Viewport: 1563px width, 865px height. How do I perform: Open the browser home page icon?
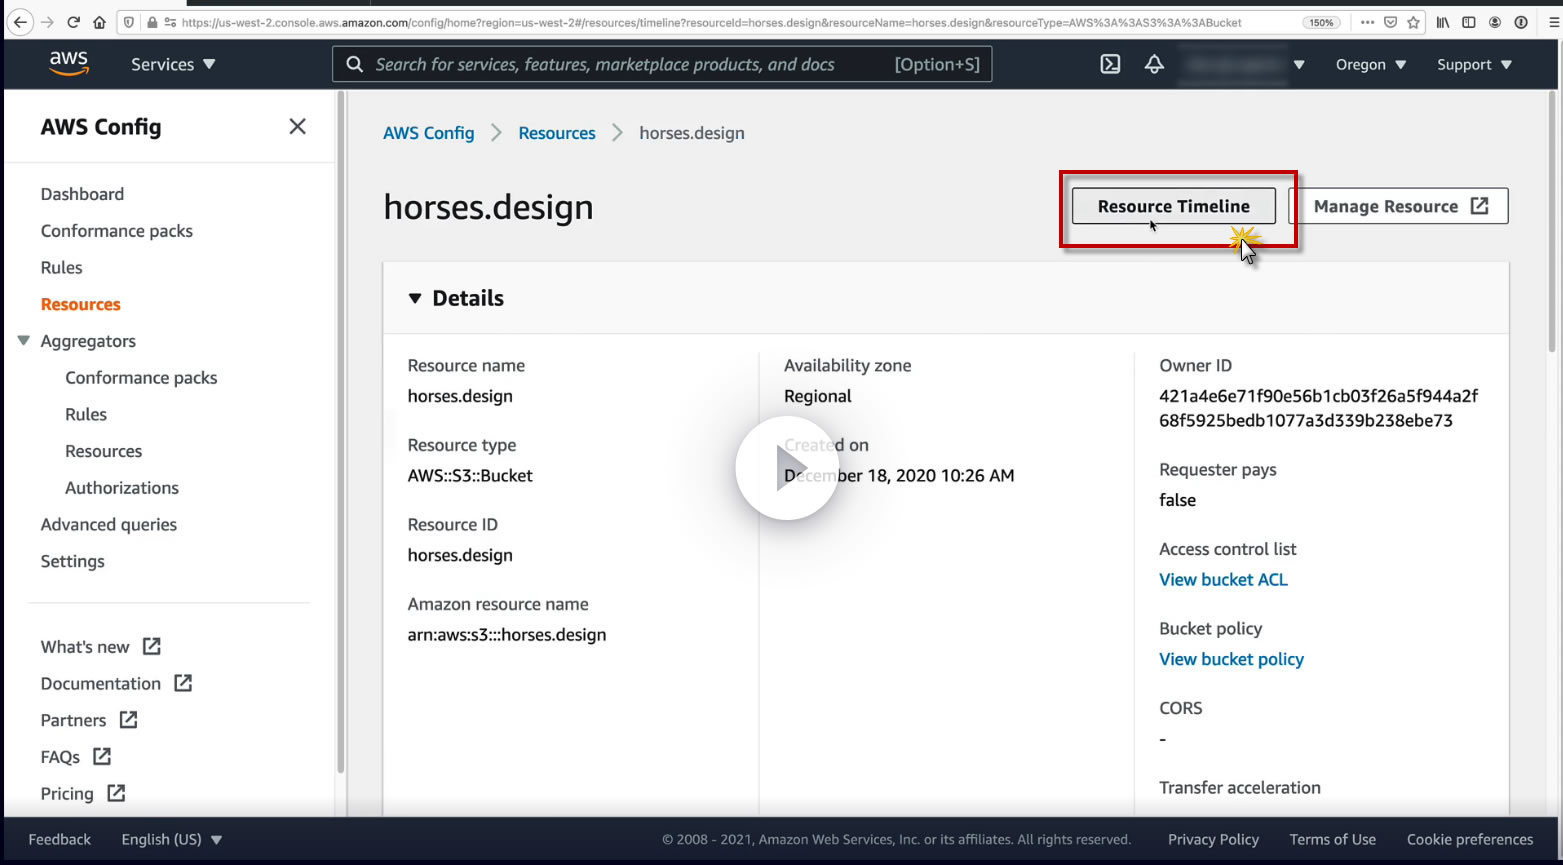coord(99,22)
